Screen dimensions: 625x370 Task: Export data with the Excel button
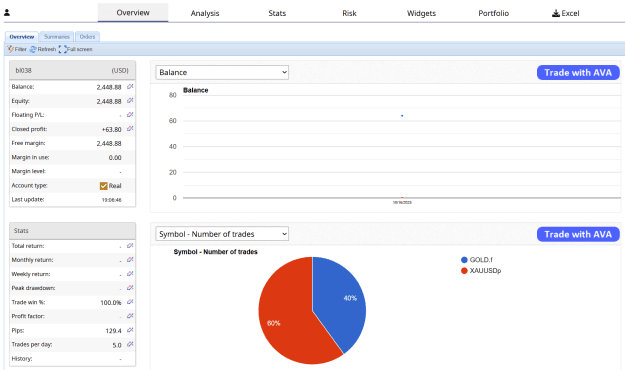click(x=566, y=13)
